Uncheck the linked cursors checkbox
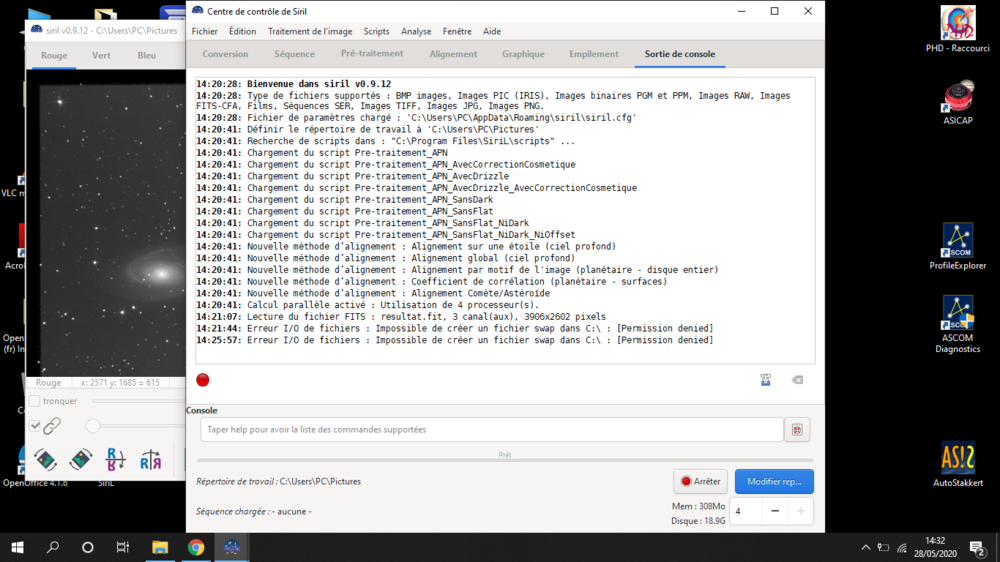 tap(35, 425)
